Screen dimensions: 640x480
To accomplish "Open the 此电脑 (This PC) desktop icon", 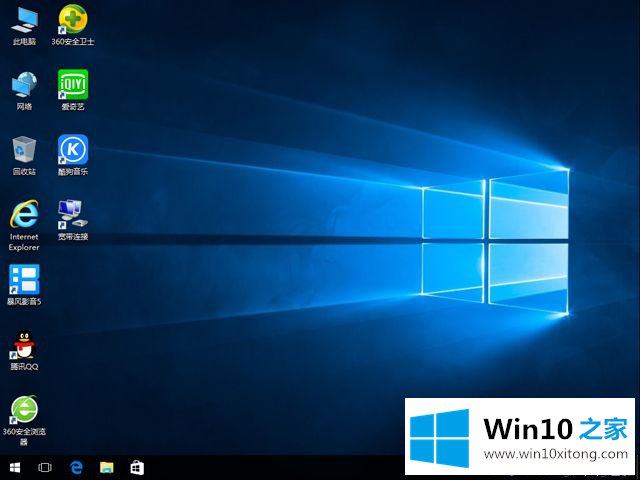I will (x=24, y=19).
